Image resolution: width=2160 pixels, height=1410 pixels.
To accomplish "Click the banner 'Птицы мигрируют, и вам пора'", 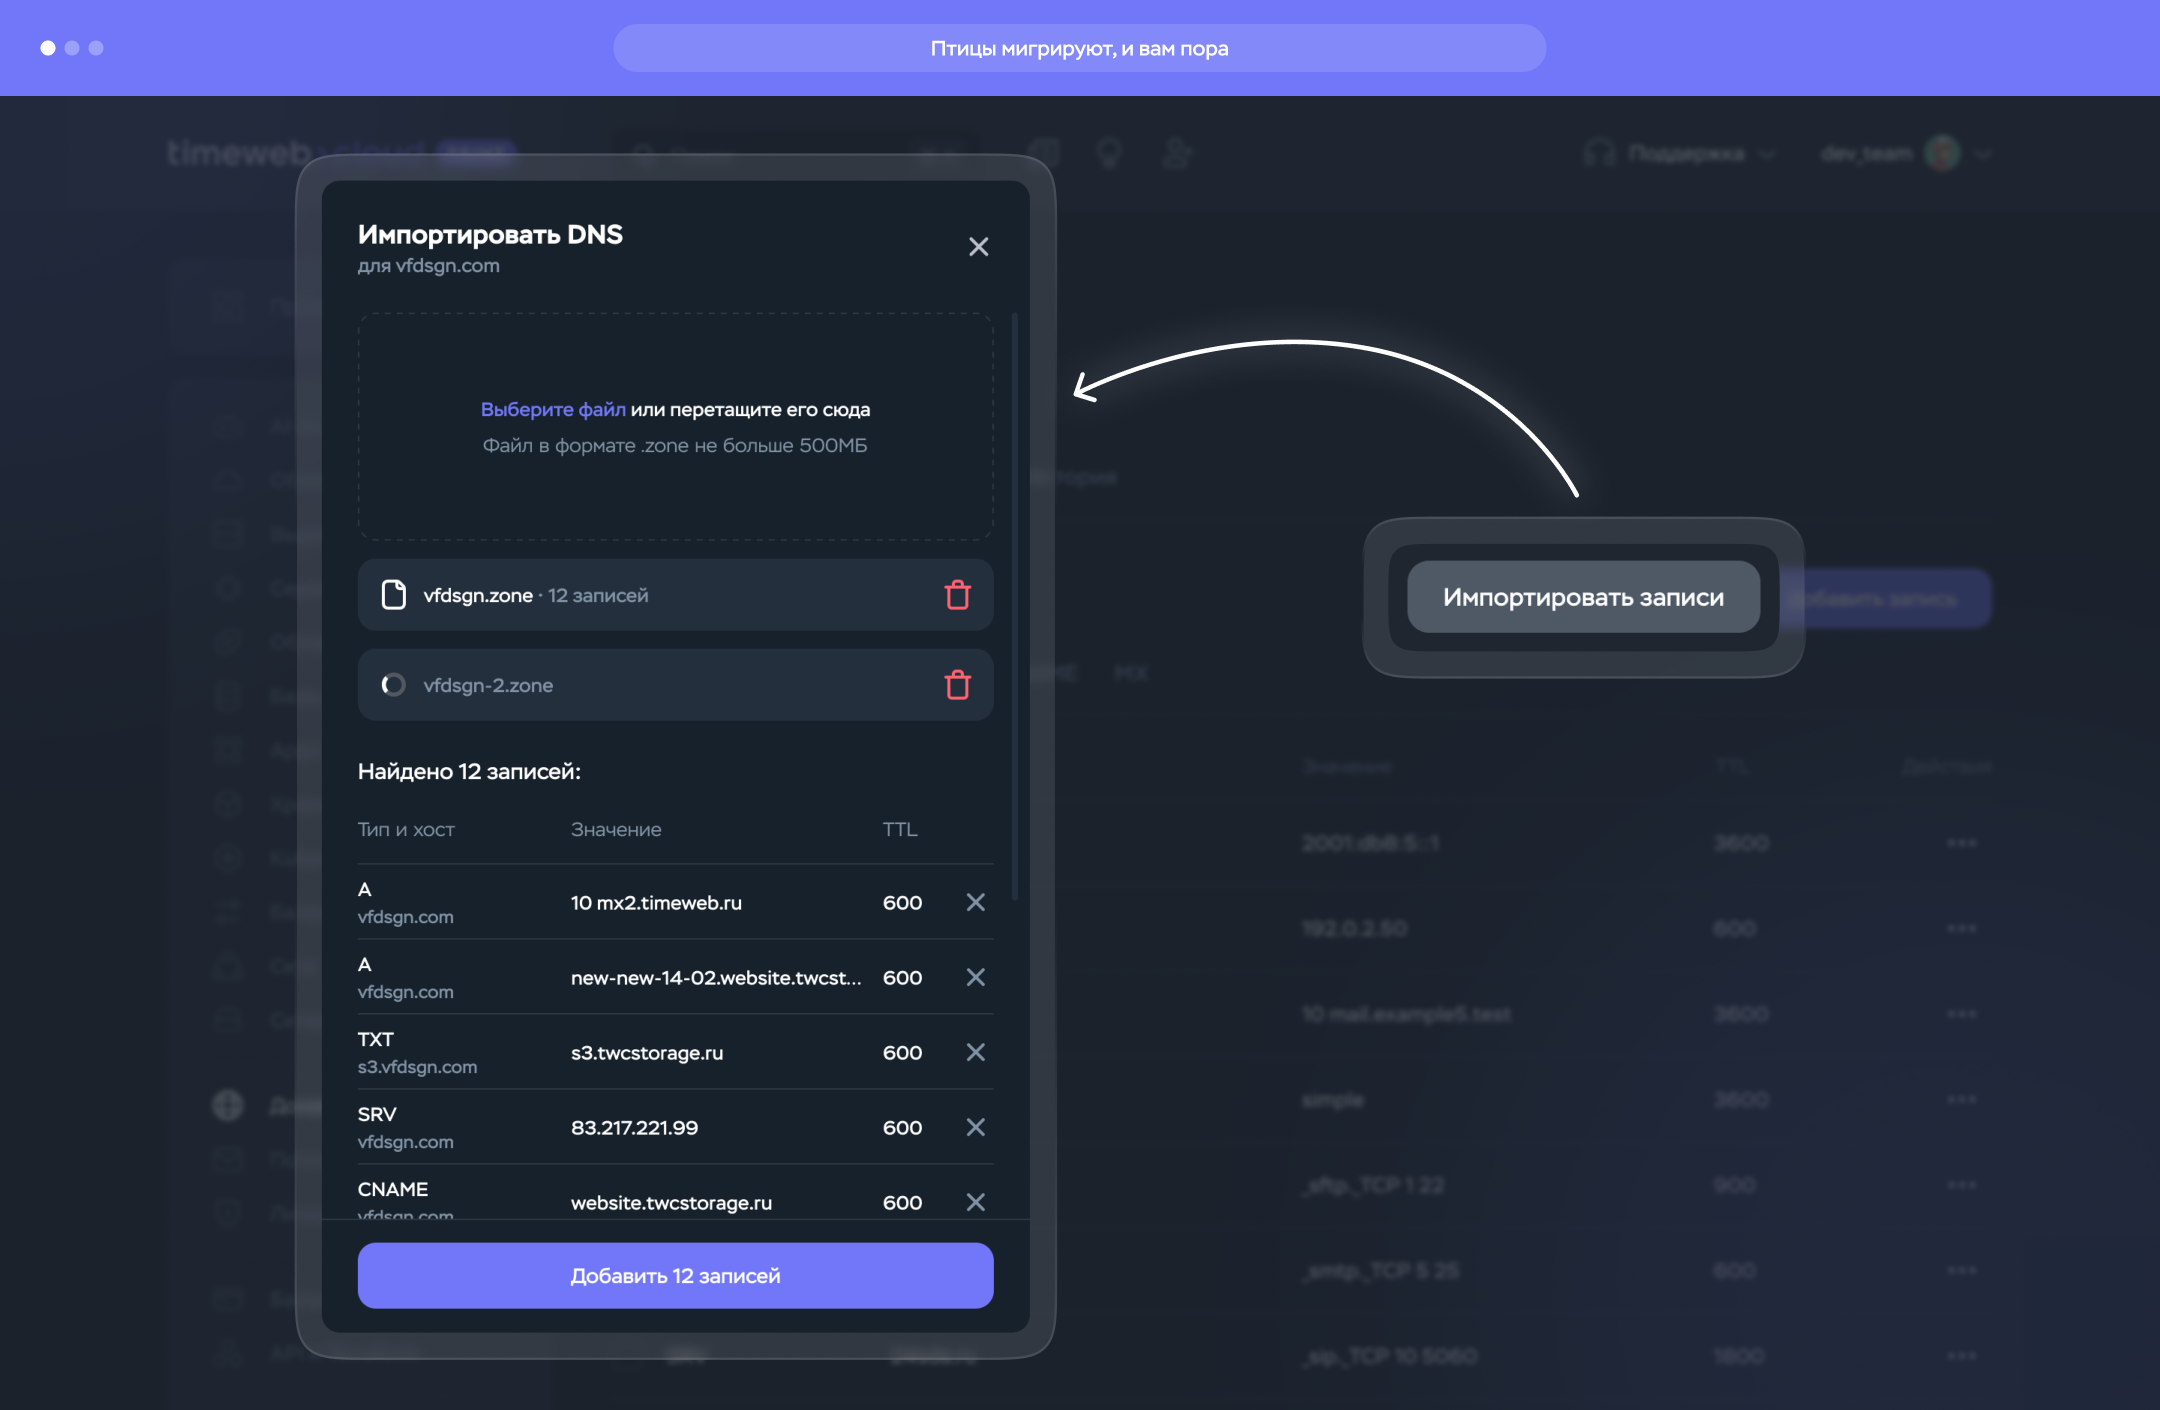I will 1079,48.
